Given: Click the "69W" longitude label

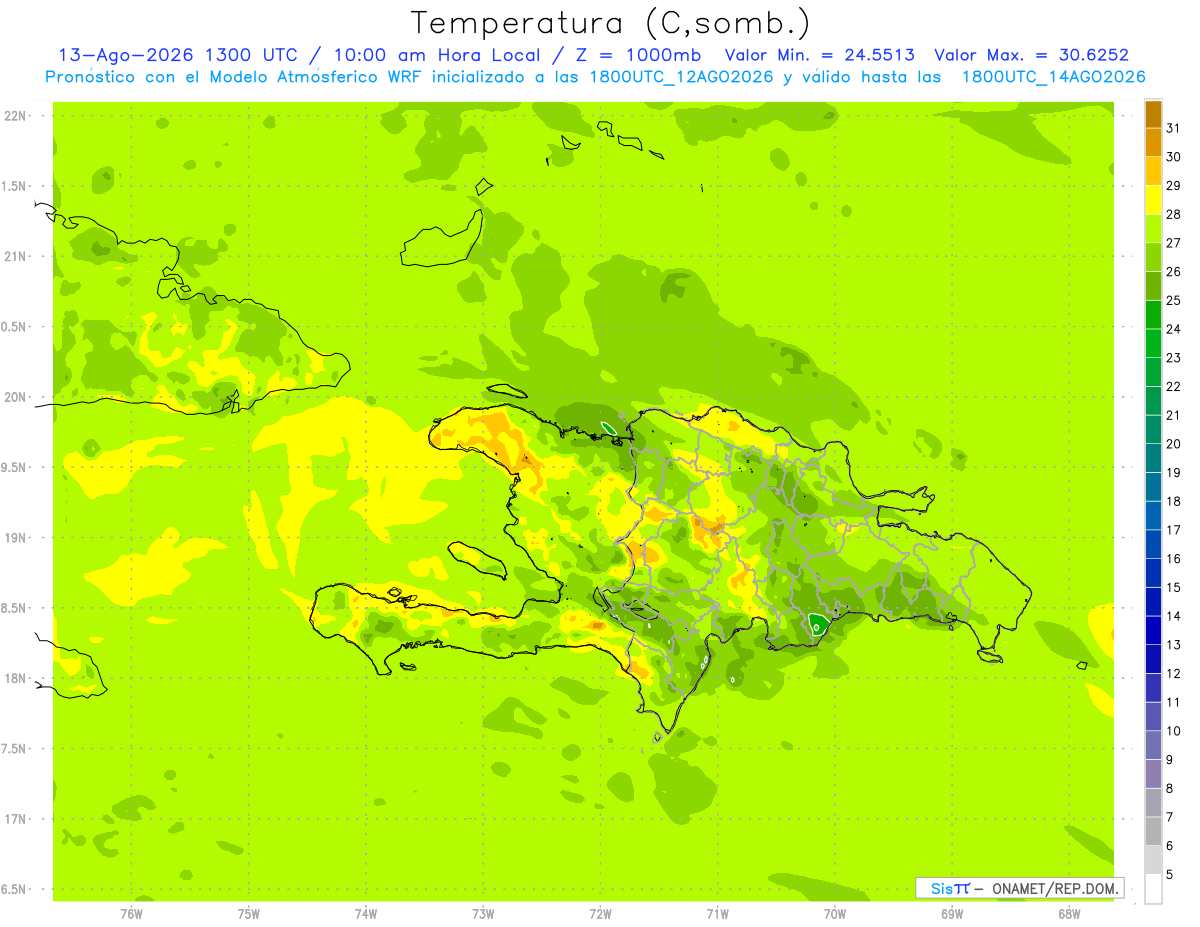Looking at the screenshot, I should point(952,914).
